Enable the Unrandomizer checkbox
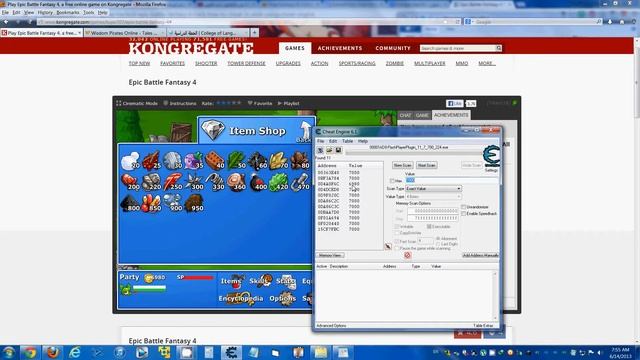Viewport: 640px width, 360px height. tap(464, 207)
